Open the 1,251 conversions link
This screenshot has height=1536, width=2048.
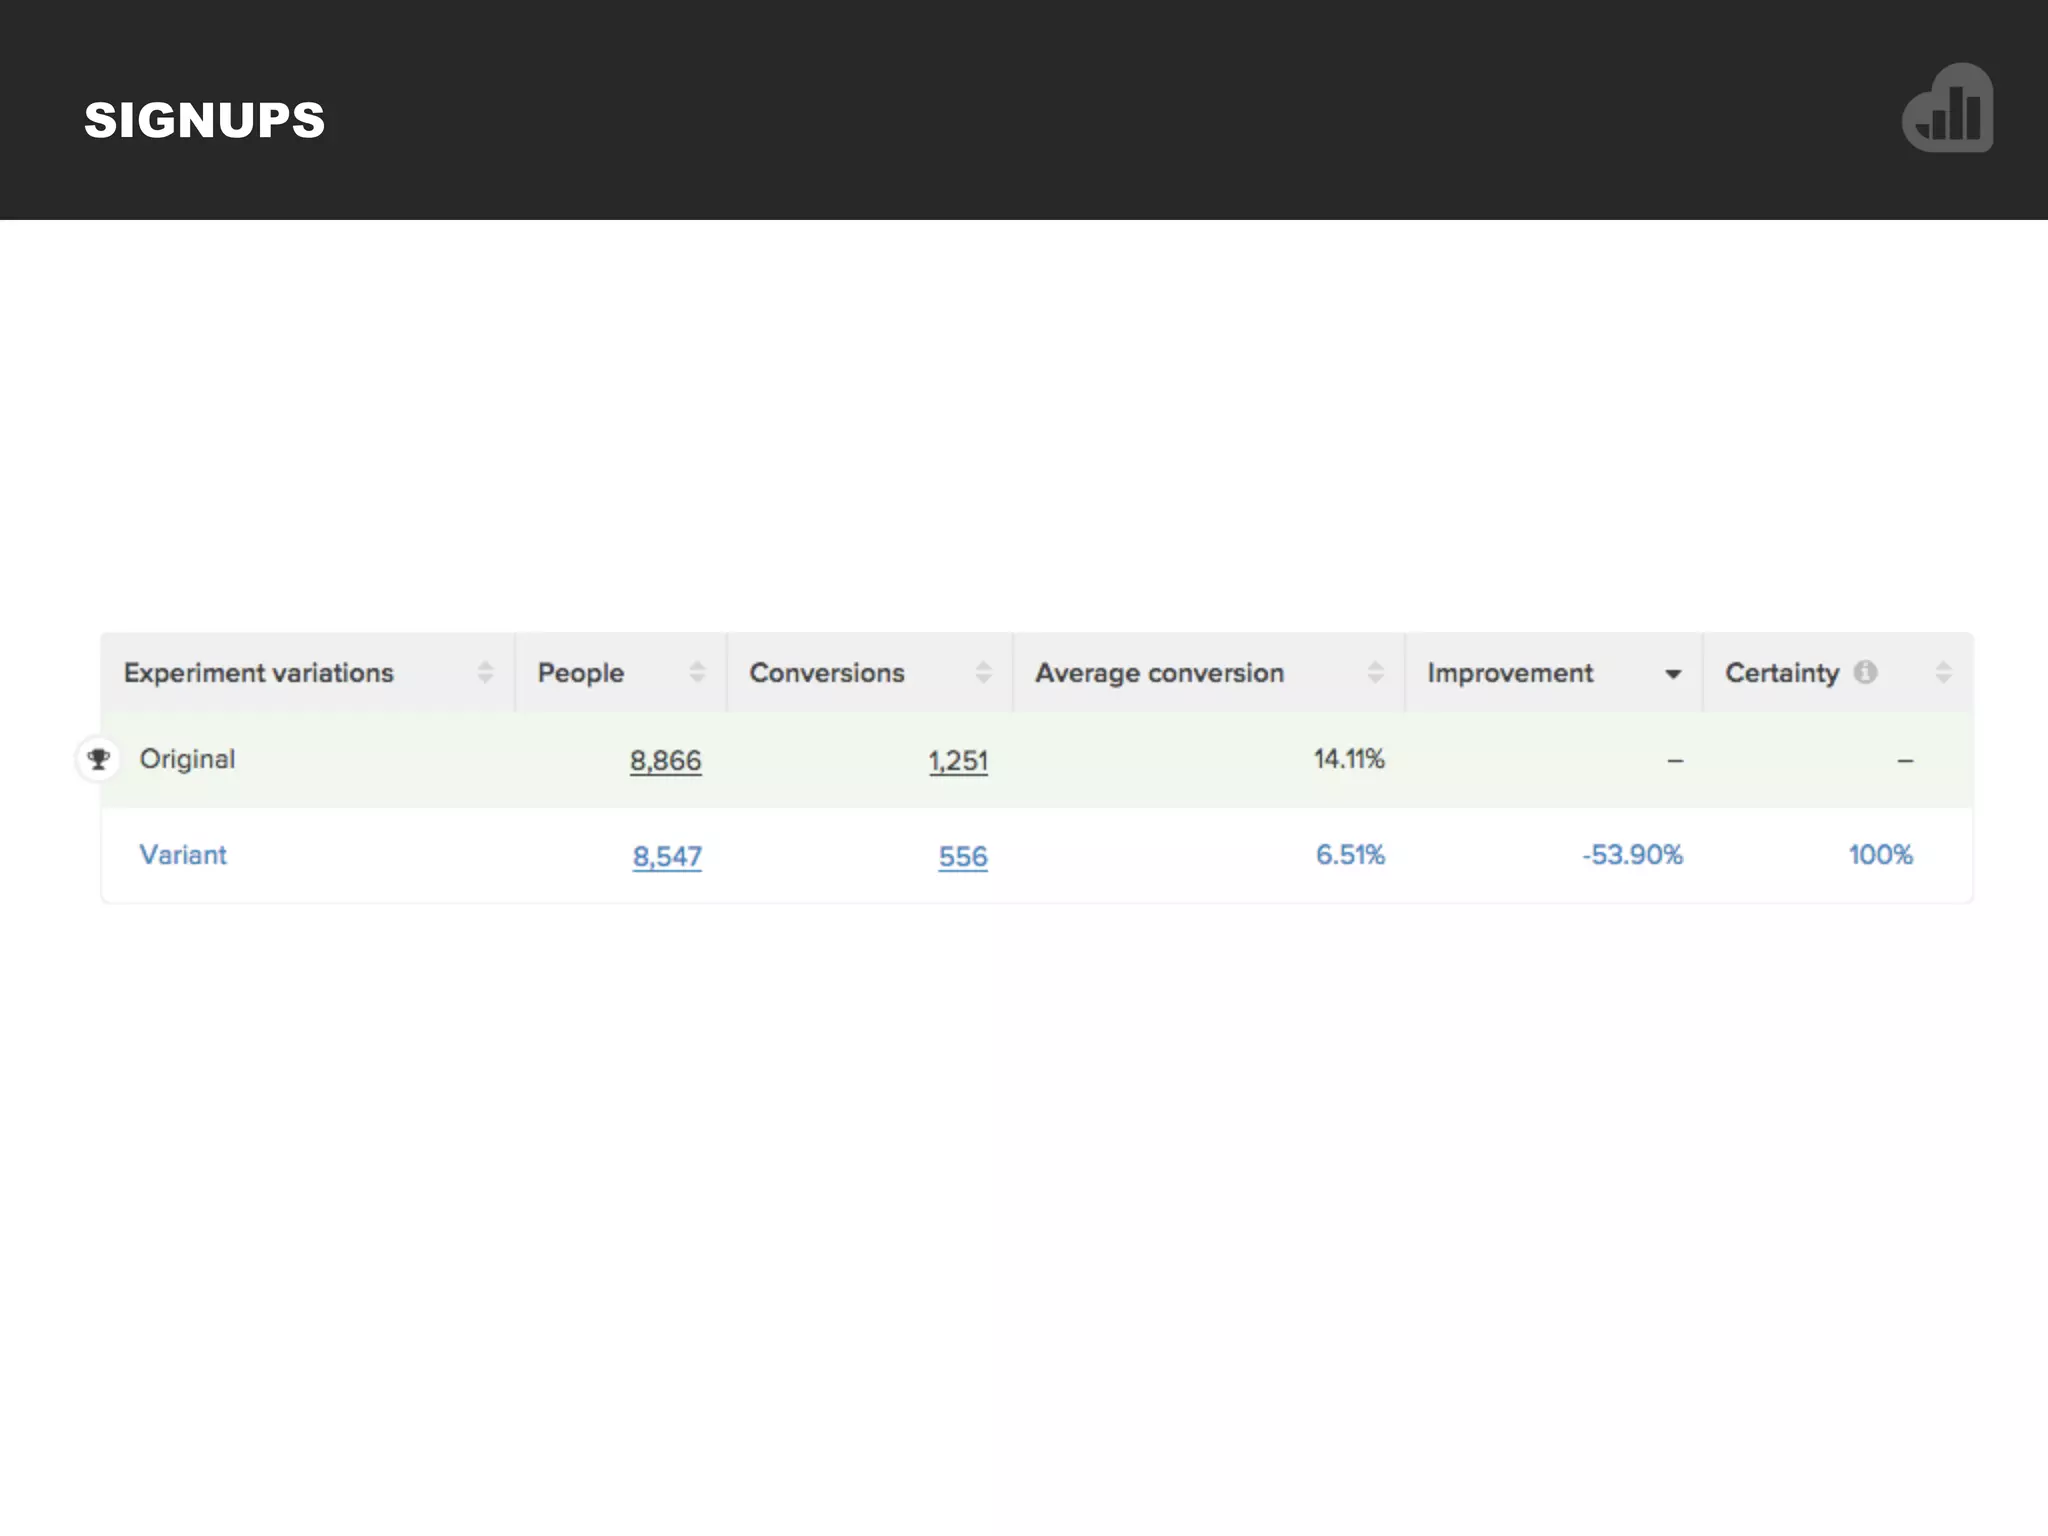click(957, 761)
